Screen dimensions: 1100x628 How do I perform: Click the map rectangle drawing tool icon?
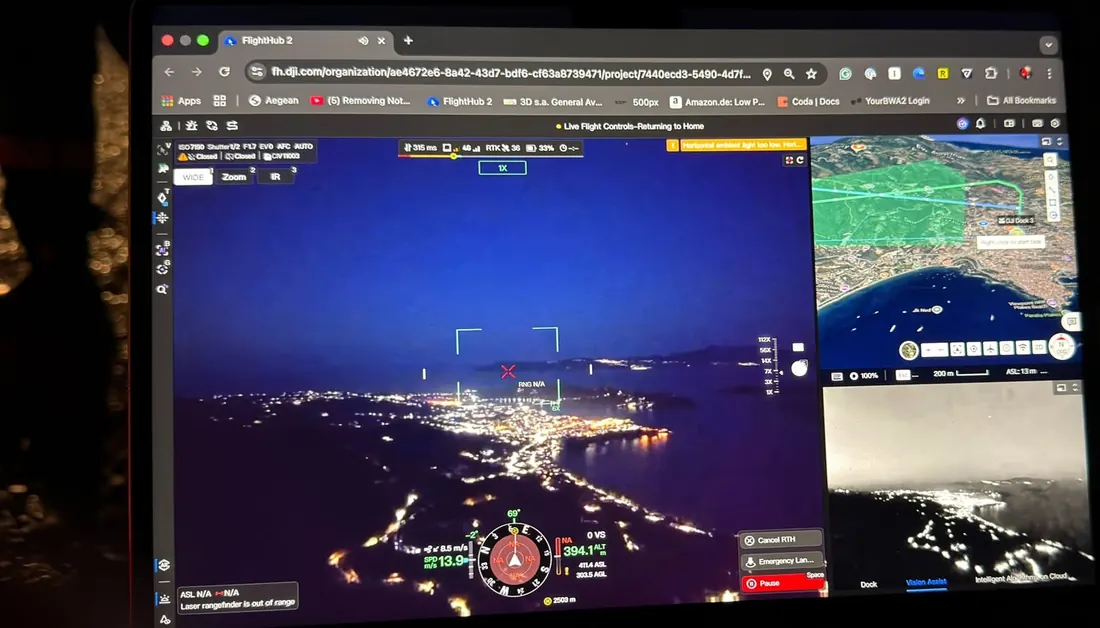[x=1052, y=203]
